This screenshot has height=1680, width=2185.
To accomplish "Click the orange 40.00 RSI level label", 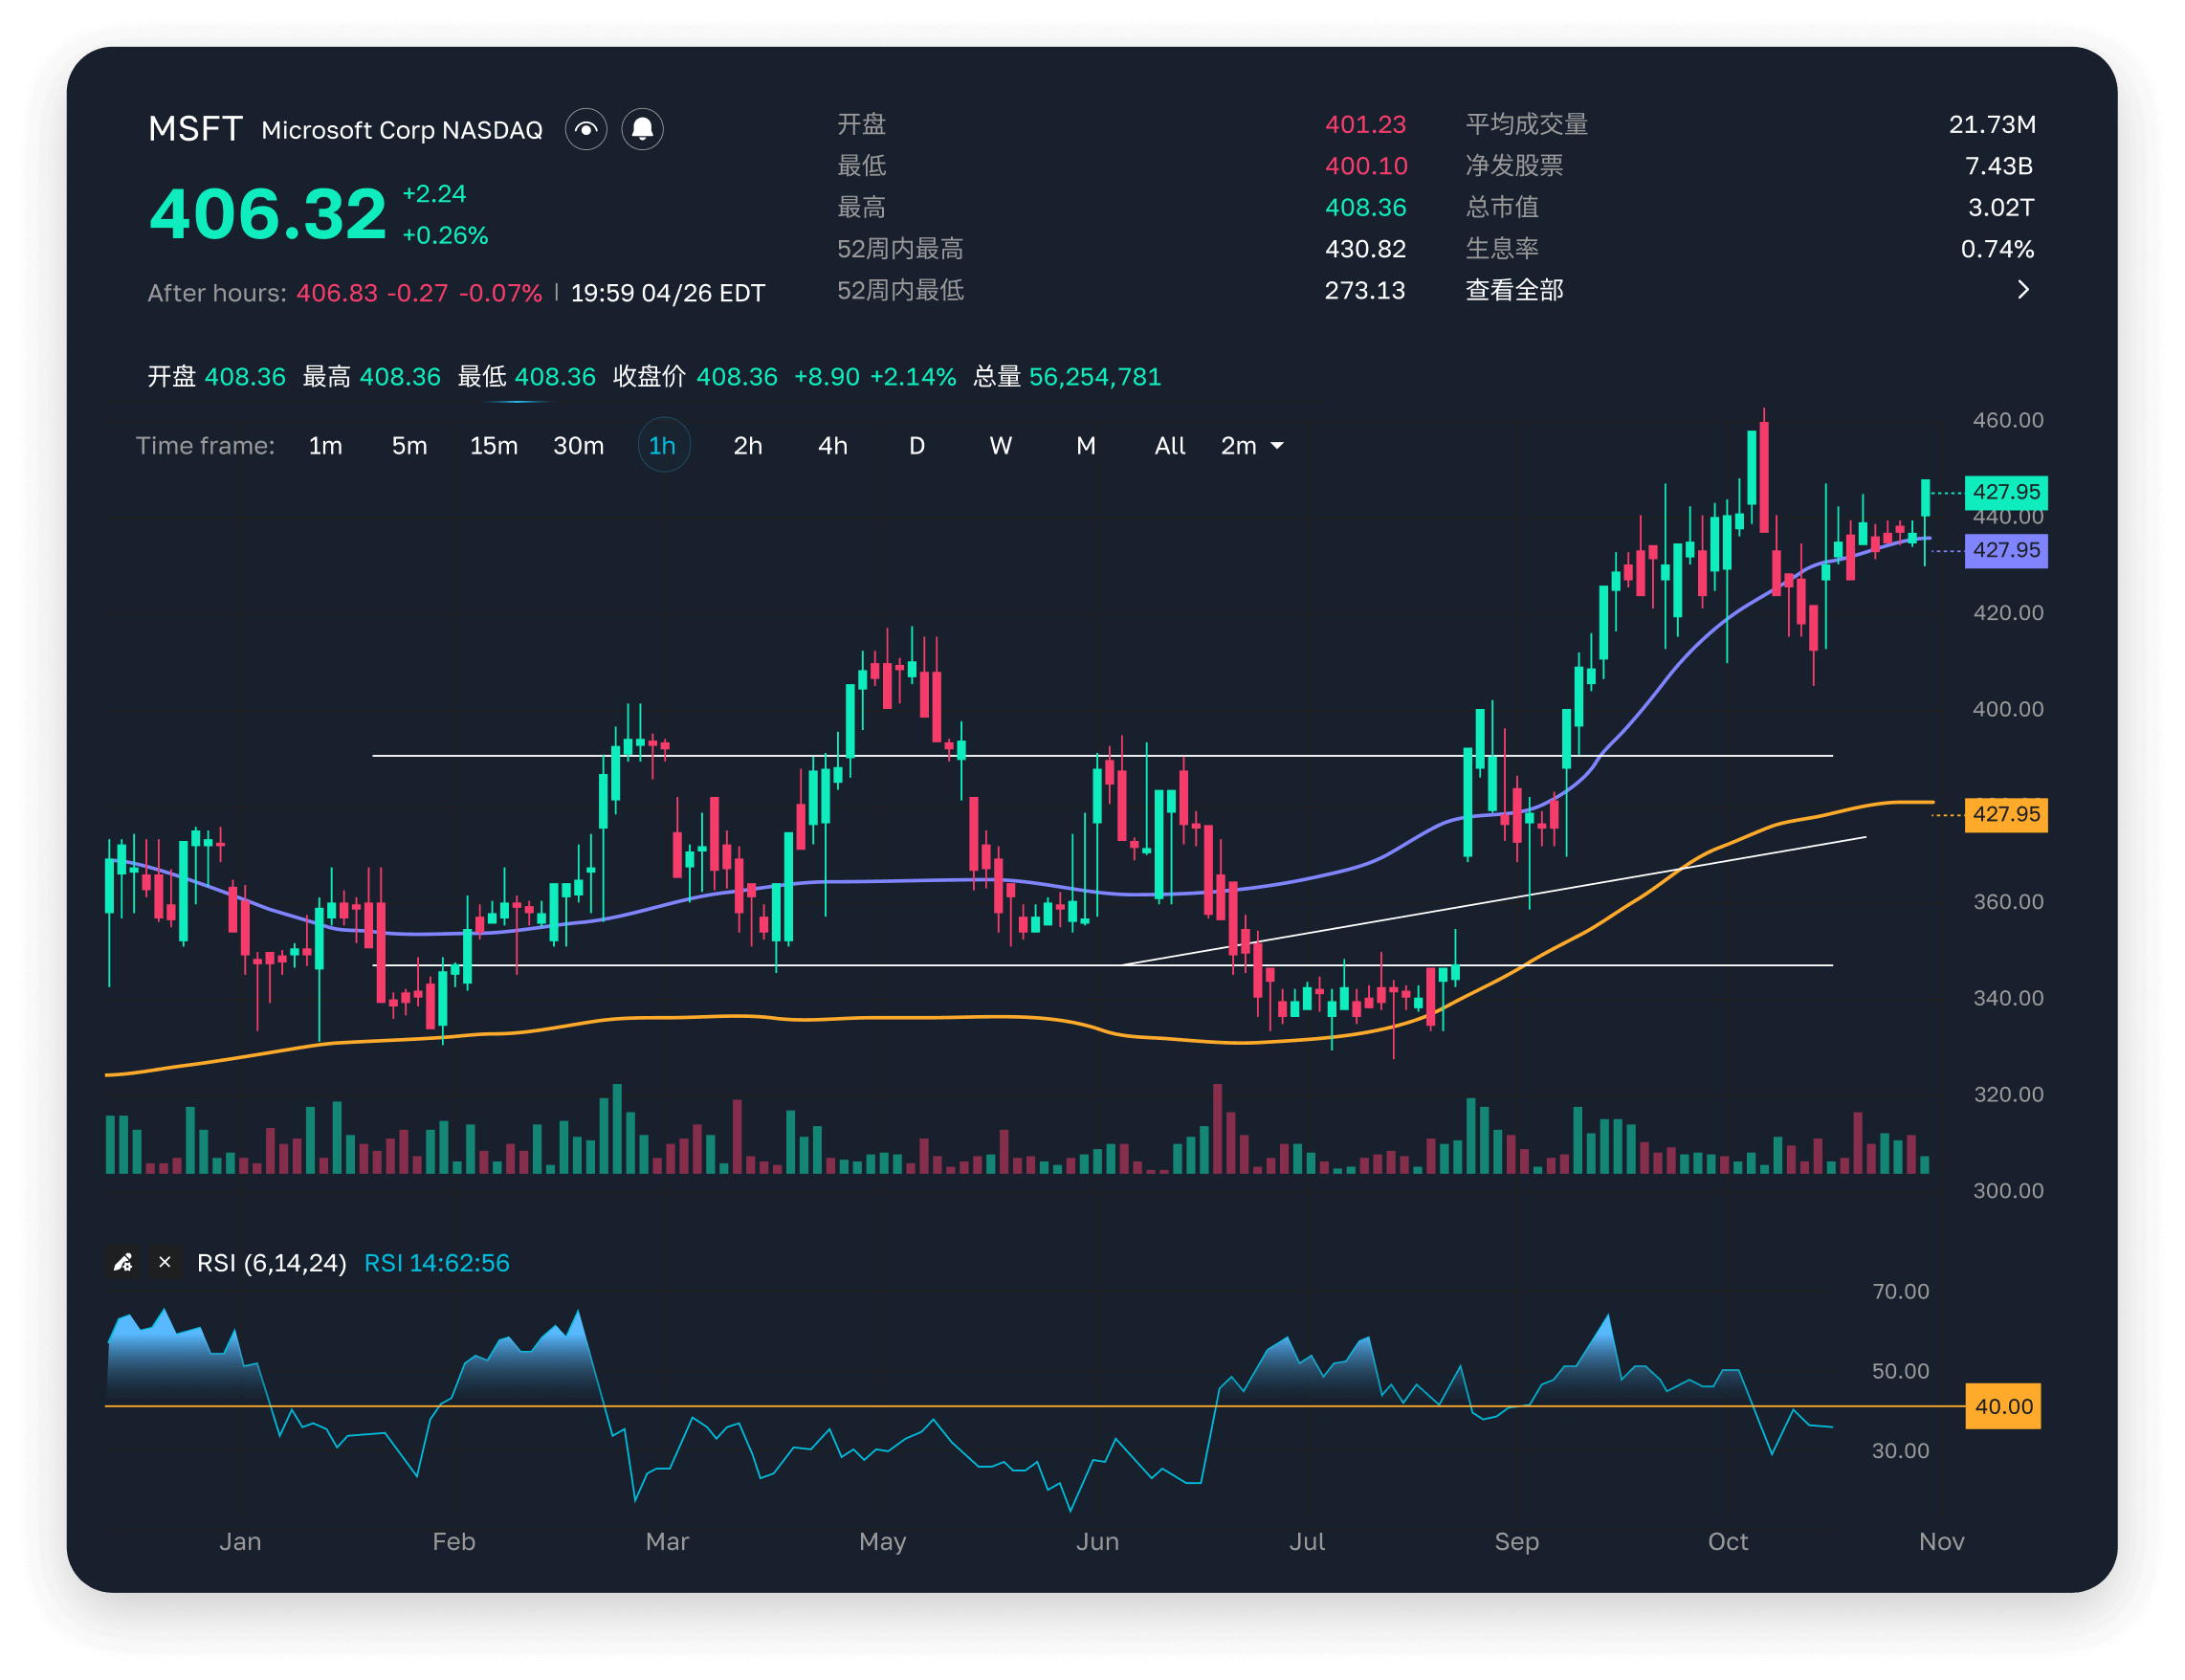I will click(x=2003, y=1406).
